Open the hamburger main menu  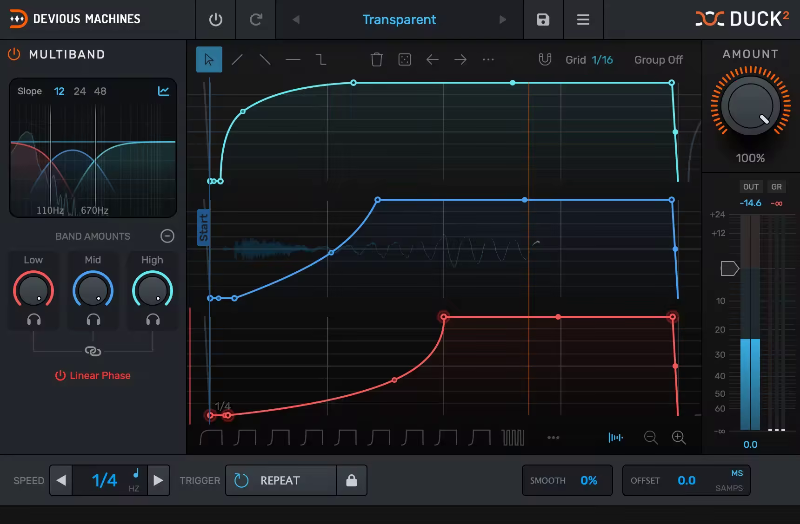[583, 20]
